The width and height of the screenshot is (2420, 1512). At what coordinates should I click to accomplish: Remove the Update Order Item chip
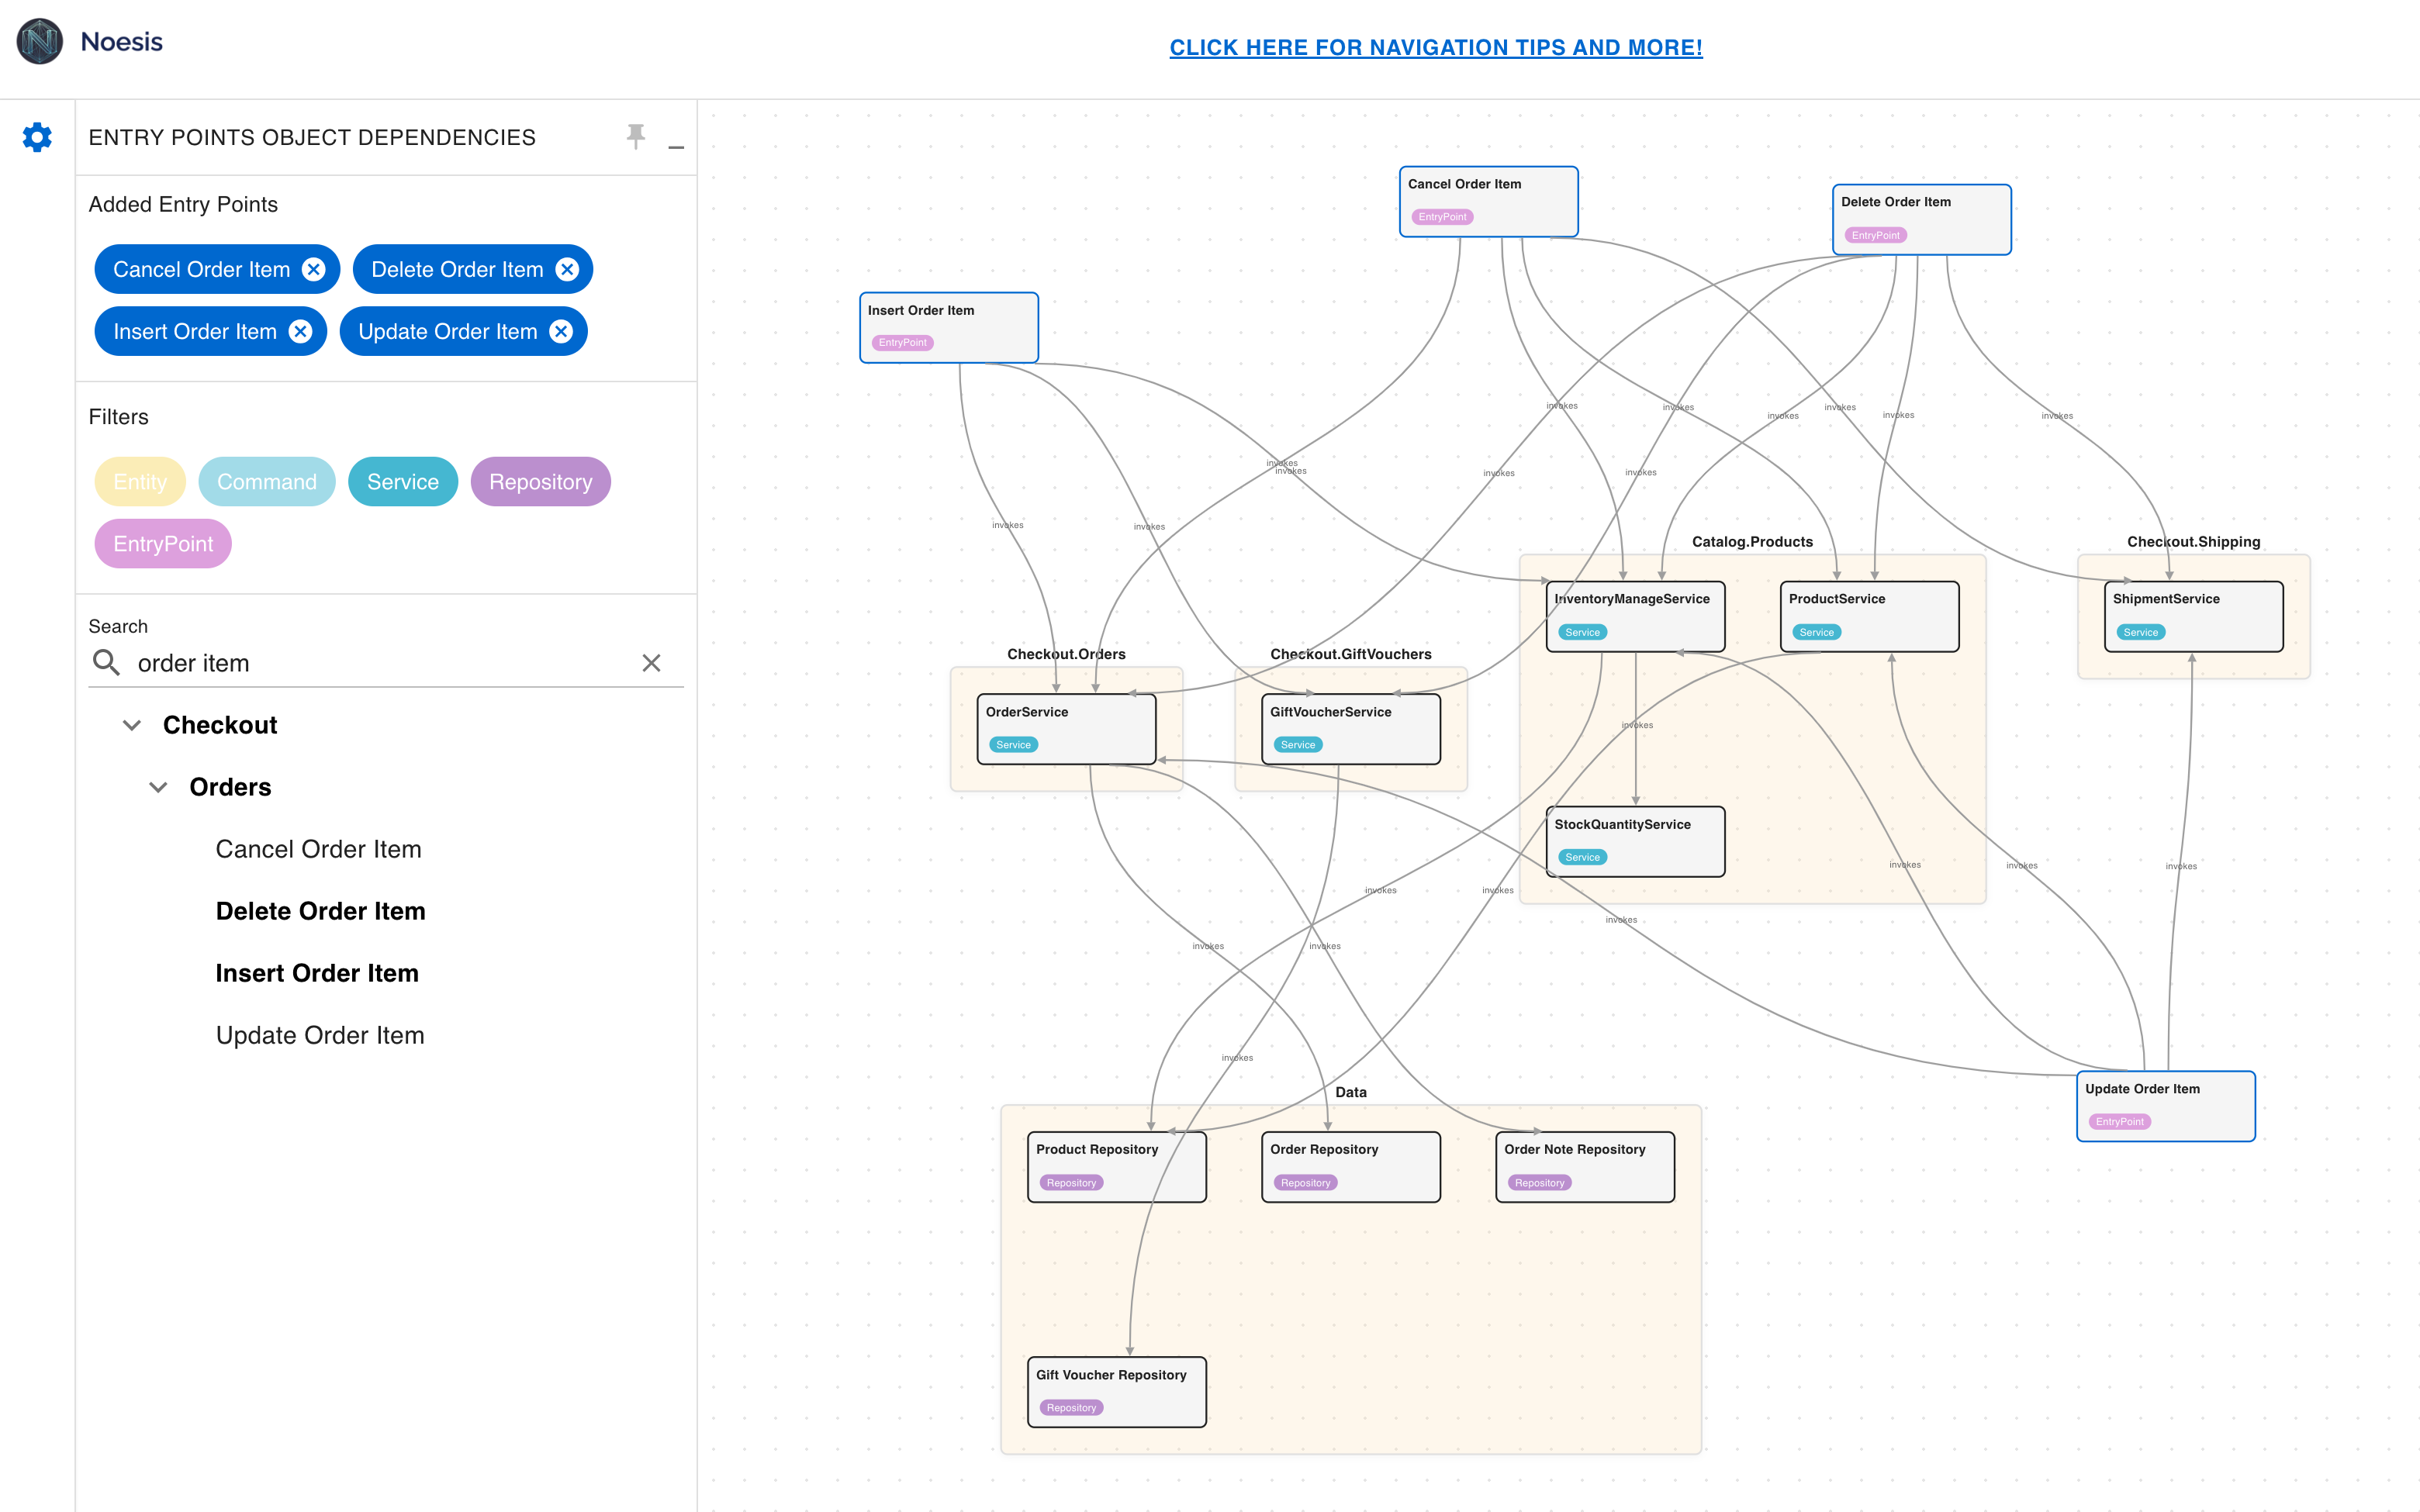pyautogui.click(x=561, y=331)
